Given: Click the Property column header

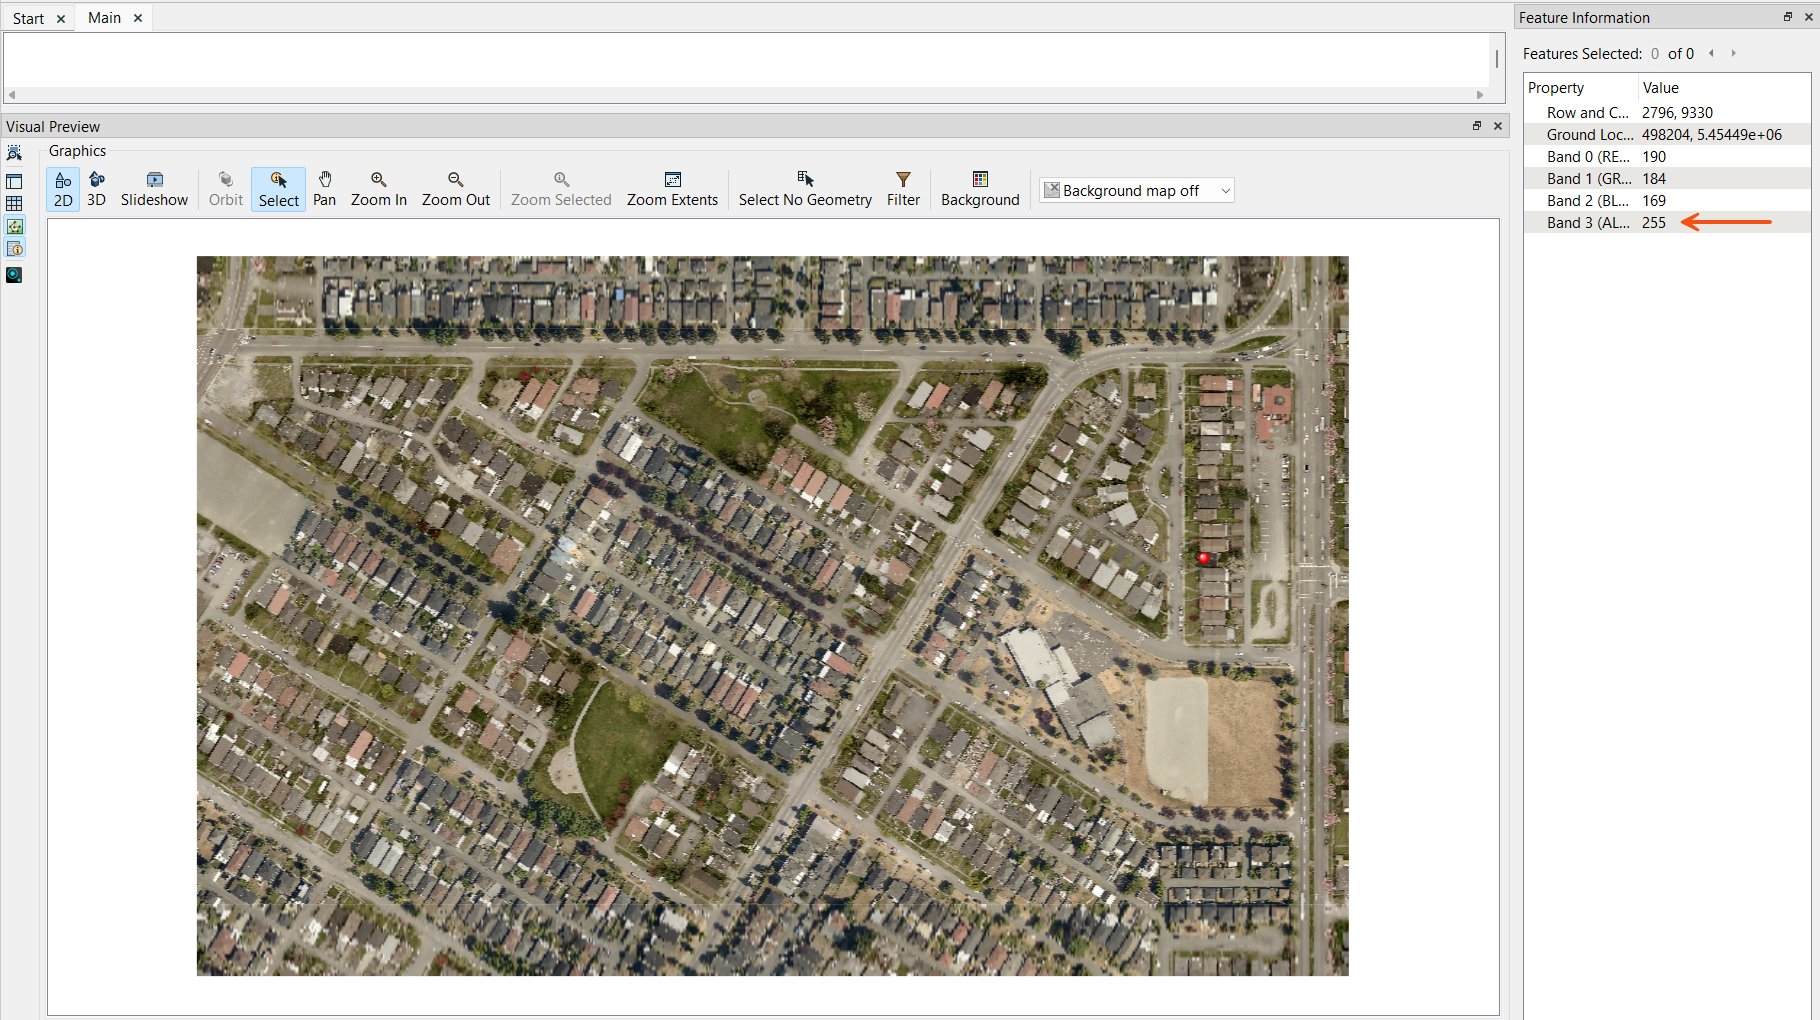Looking at the screenshot, I should pyautogui.click(x=1581, y=88).
